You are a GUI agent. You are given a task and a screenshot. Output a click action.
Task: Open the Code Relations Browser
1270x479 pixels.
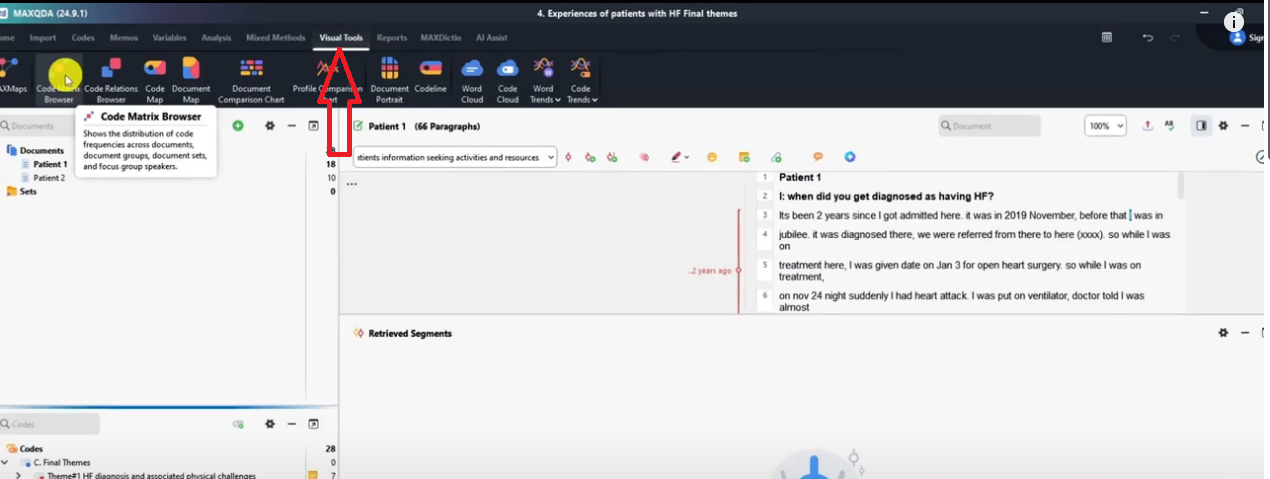point(111,79)
